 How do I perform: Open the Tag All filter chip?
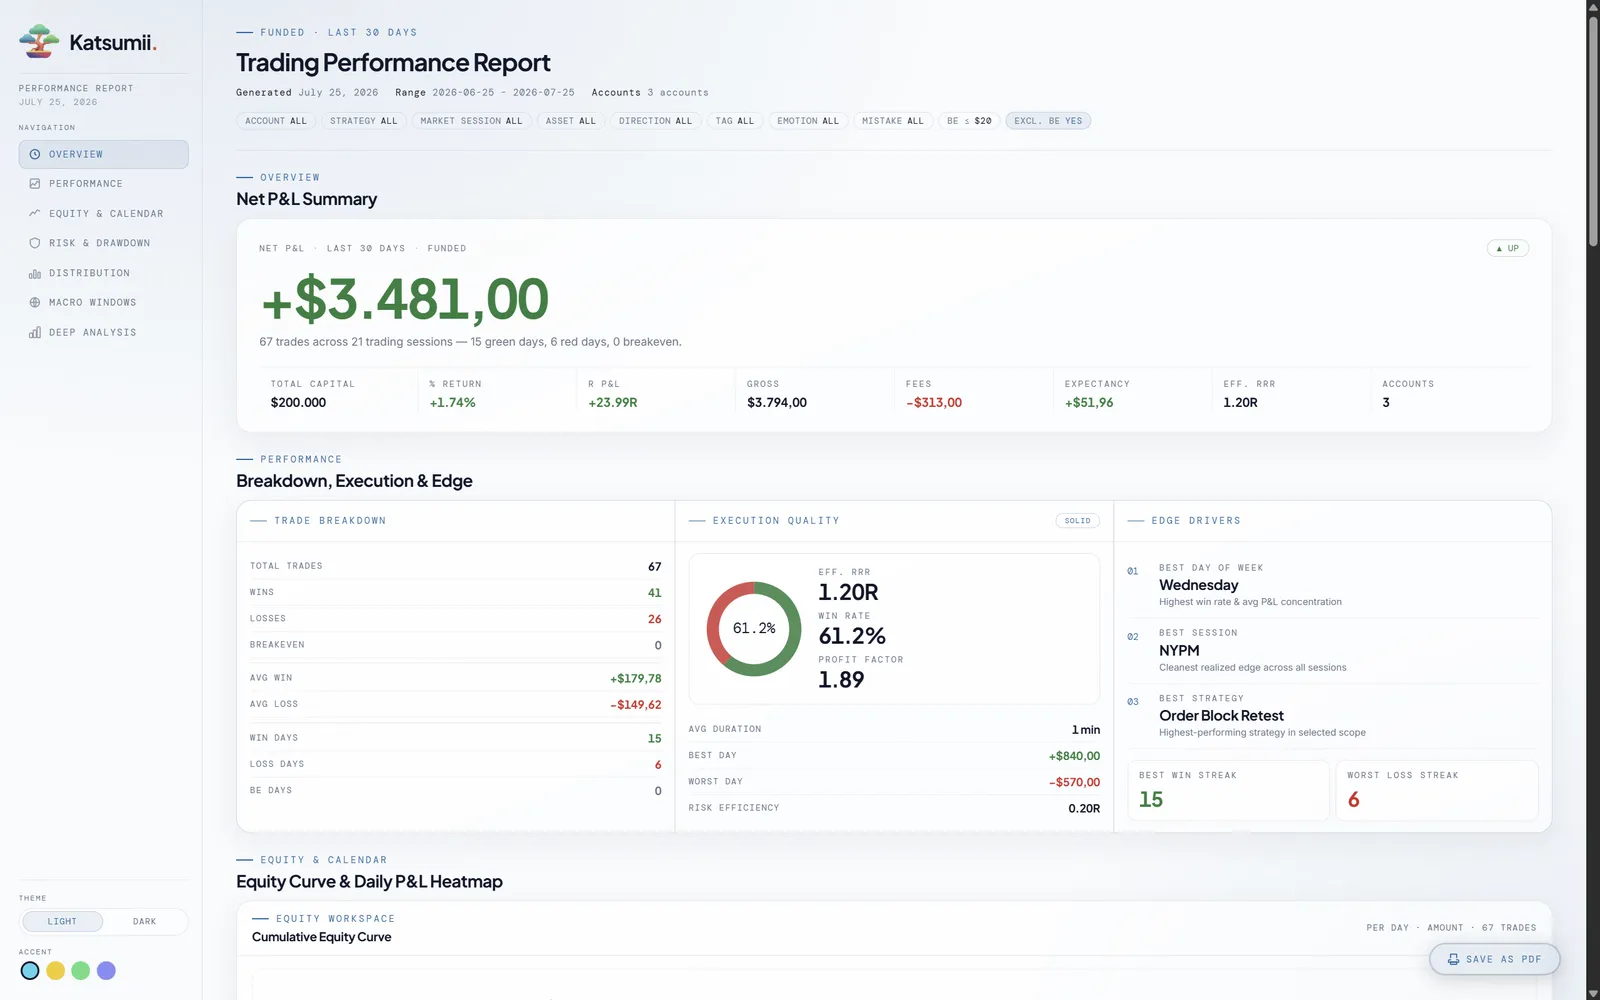pos(735,121)
